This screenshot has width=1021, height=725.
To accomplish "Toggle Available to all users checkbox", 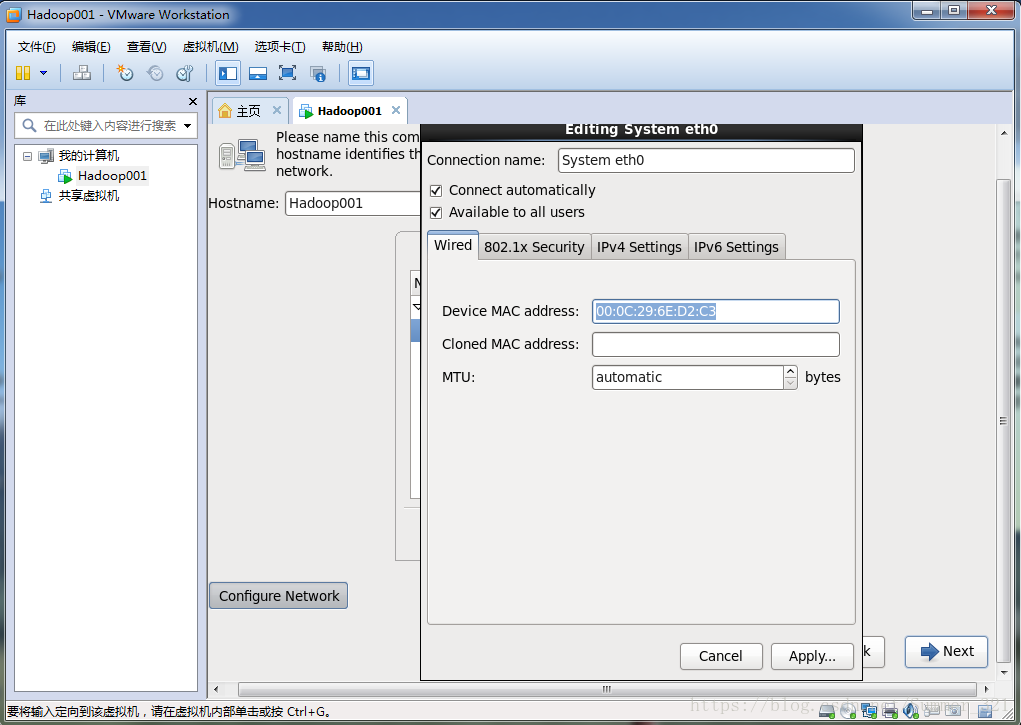I will coord(436,212).
